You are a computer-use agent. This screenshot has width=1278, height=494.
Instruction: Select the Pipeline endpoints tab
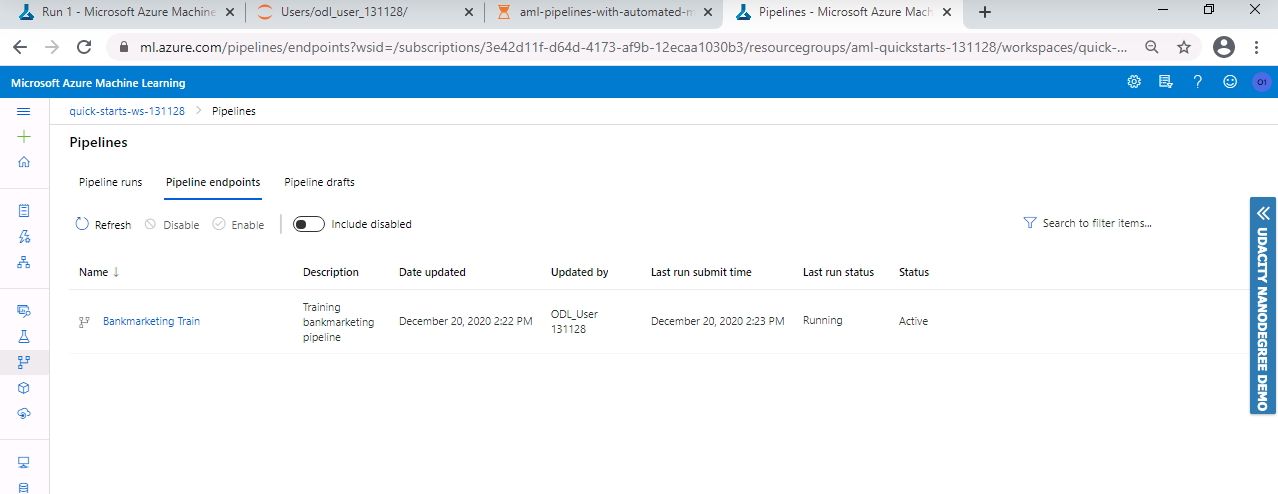coord(213,182)
